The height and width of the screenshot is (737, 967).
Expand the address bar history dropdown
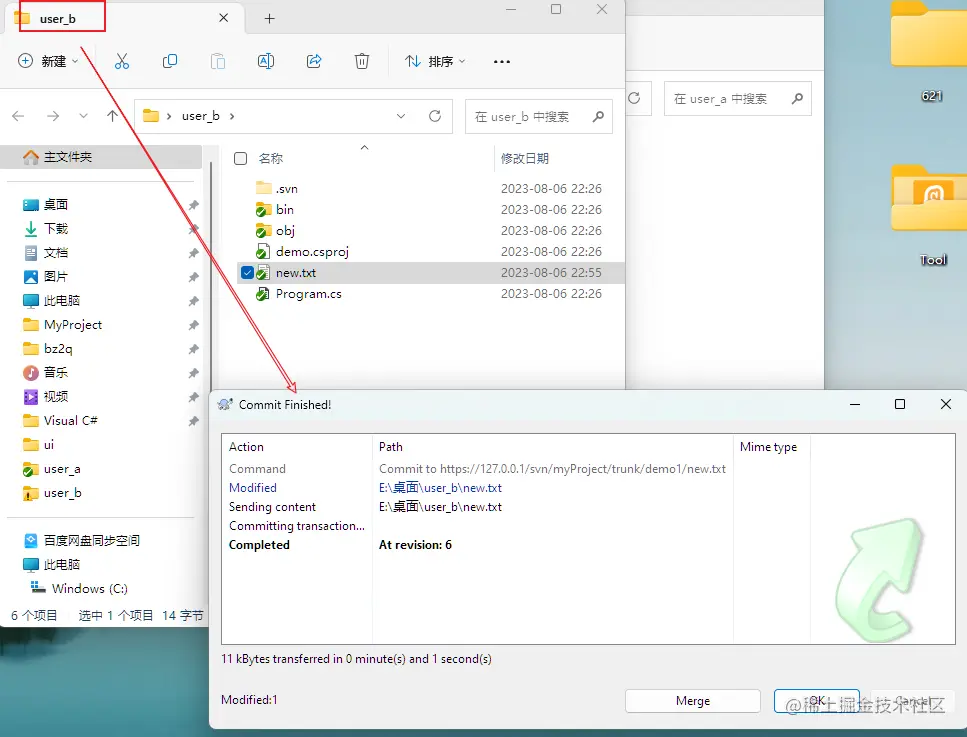pos(401,116)
